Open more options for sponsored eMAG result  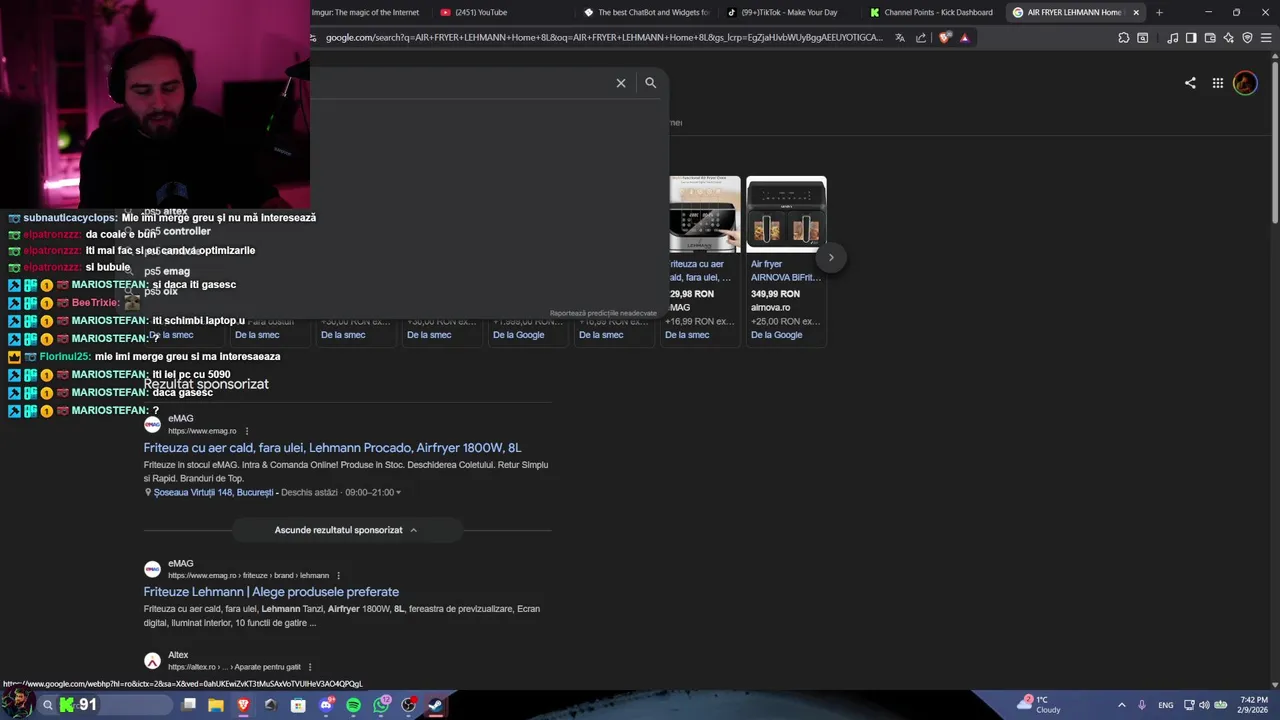[x=247, y=431]
